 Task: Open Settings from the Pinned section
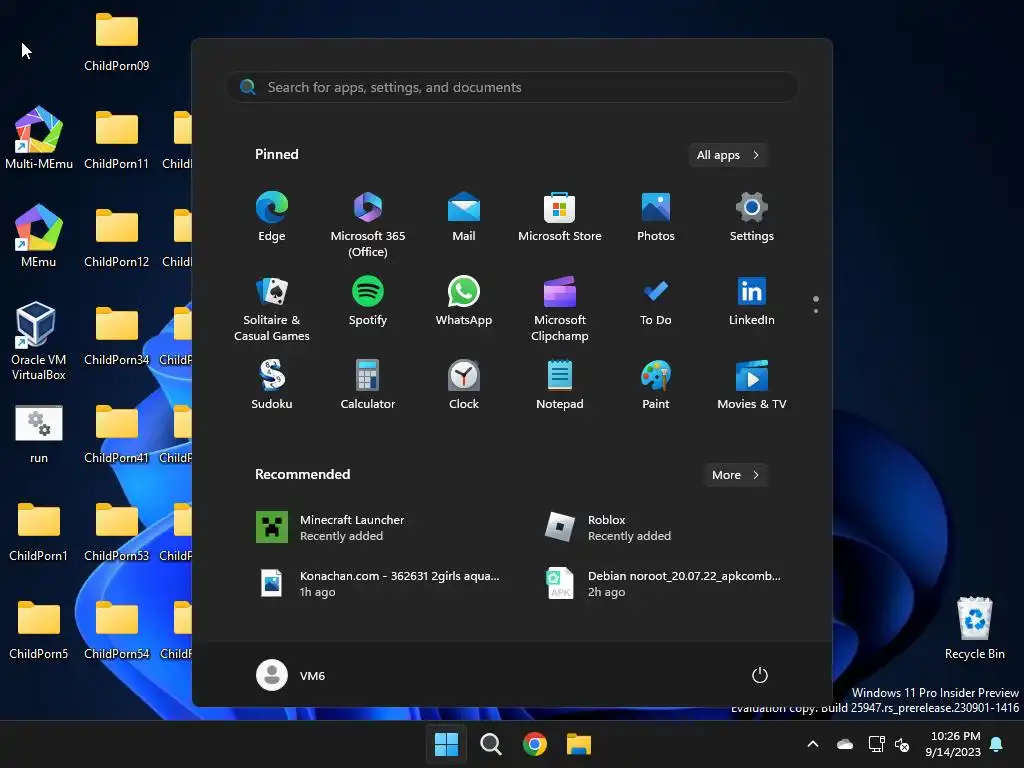click(x=752, y=217)
